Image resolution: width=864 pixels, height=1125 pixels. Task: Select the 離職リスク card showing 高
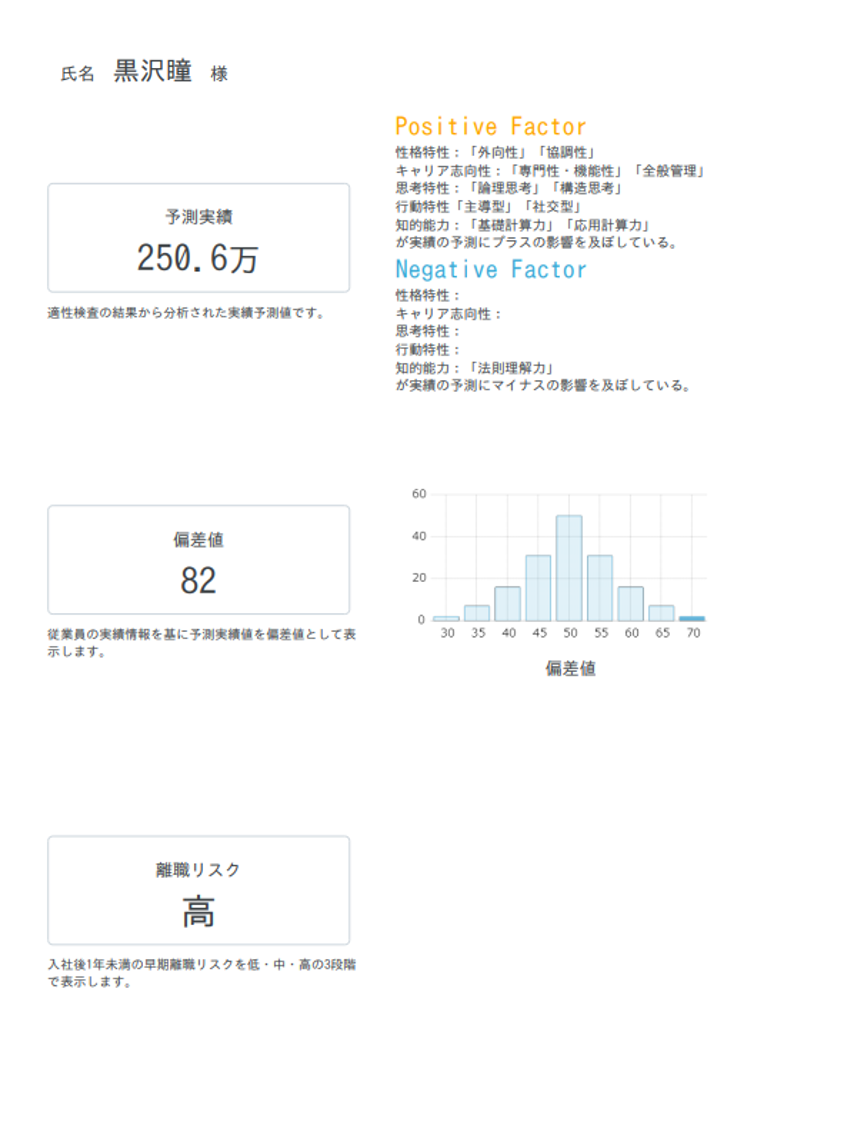(x=198, y=890)
